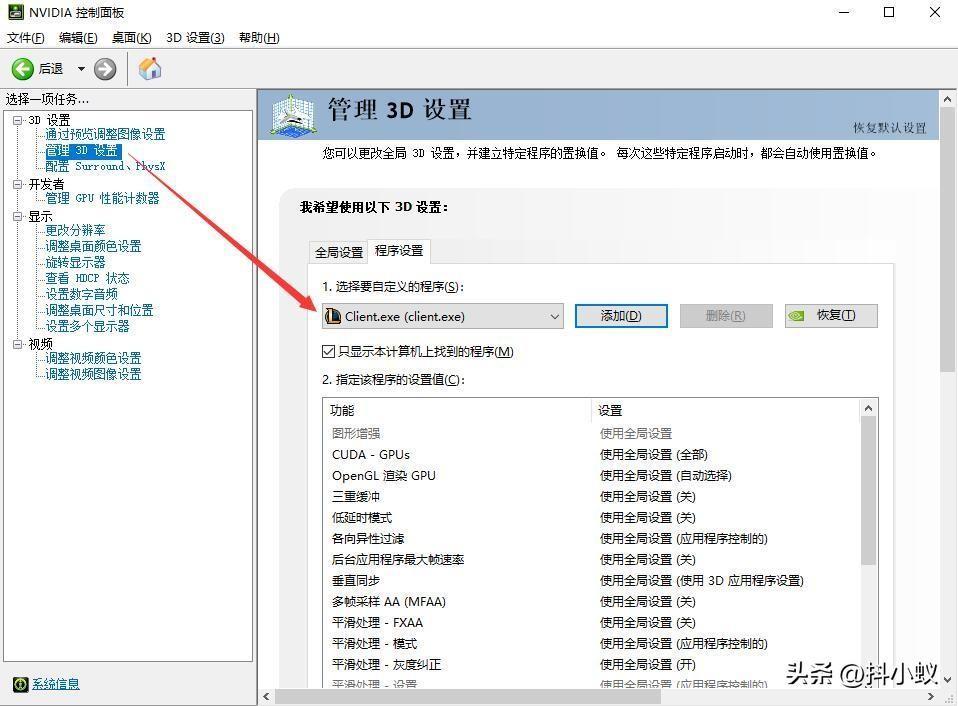Select 调整桌面尺寸和位置 in tree
Image resolution: width=958 pixels, height=706 pixels.
tap(99, 310)
